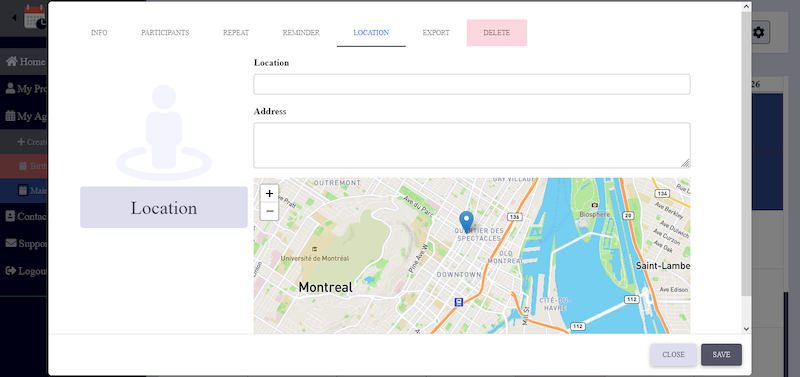Zoom out on the map
800x377 pixels.
tap(269, 211)
